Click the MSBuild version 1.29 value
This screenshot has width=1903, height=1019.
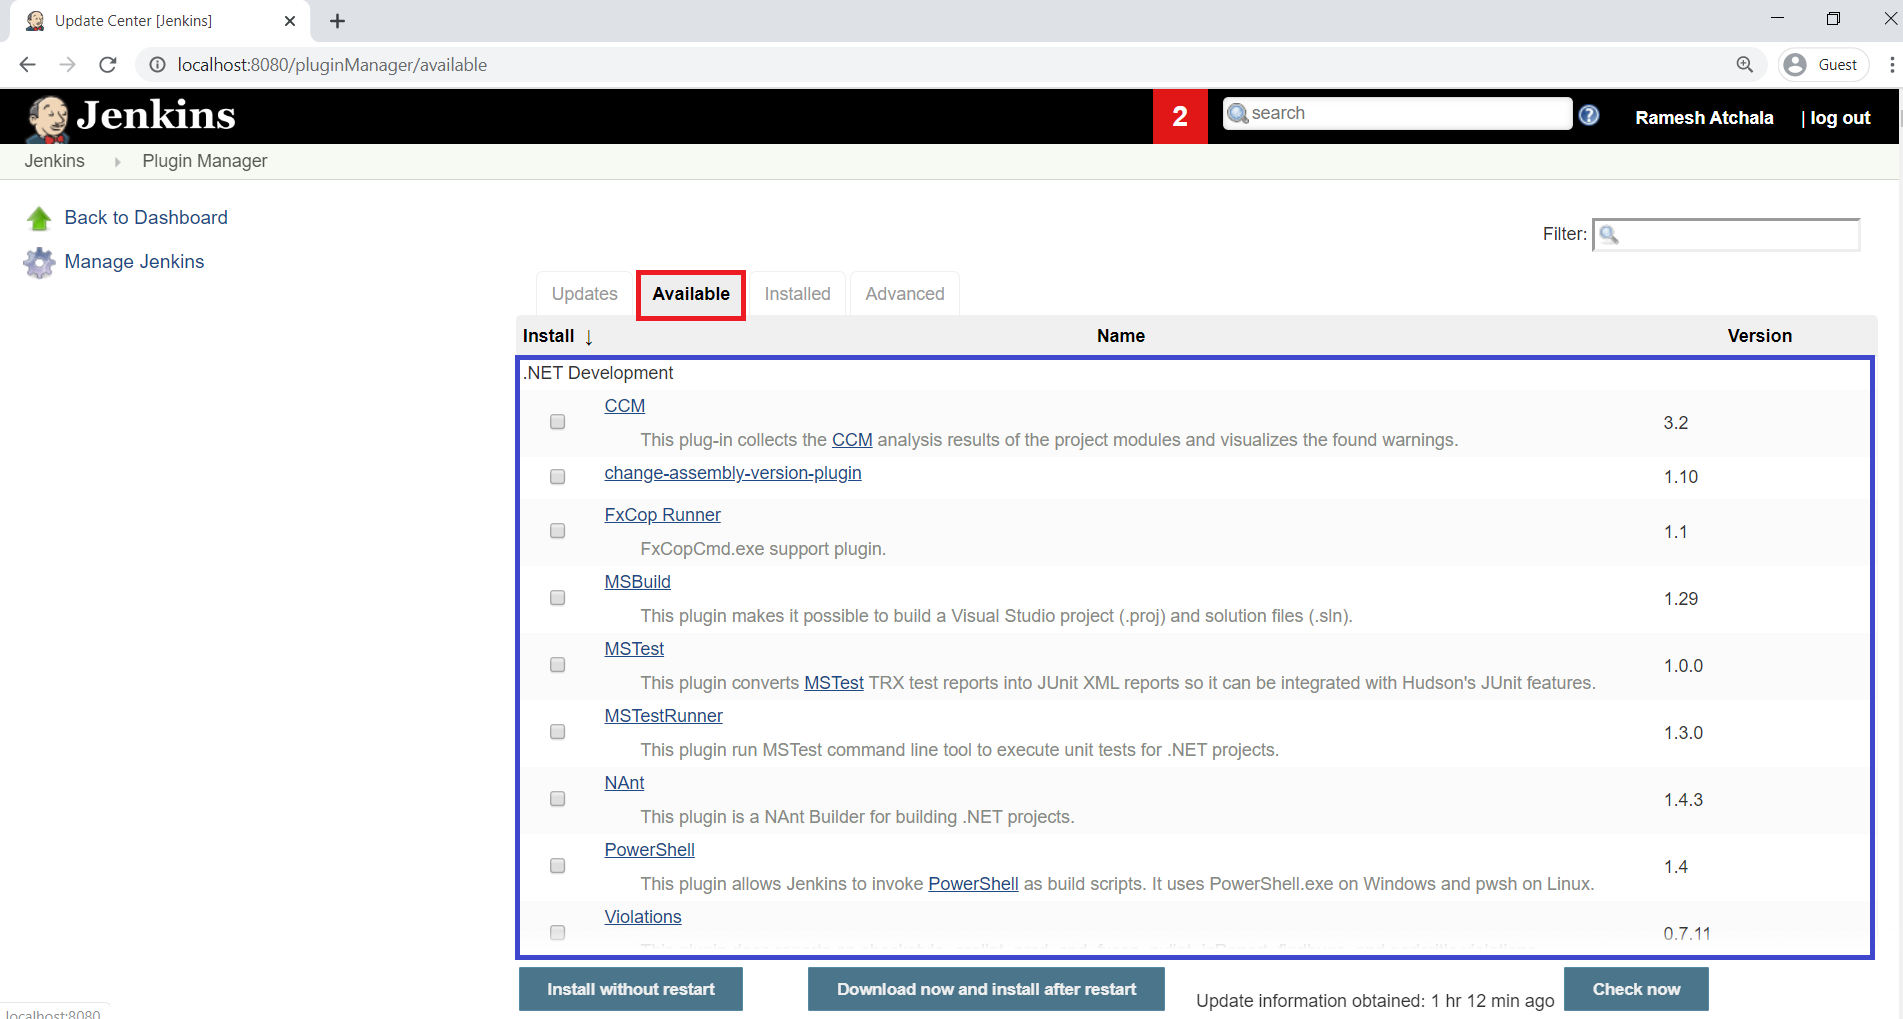pos(1680,599)
